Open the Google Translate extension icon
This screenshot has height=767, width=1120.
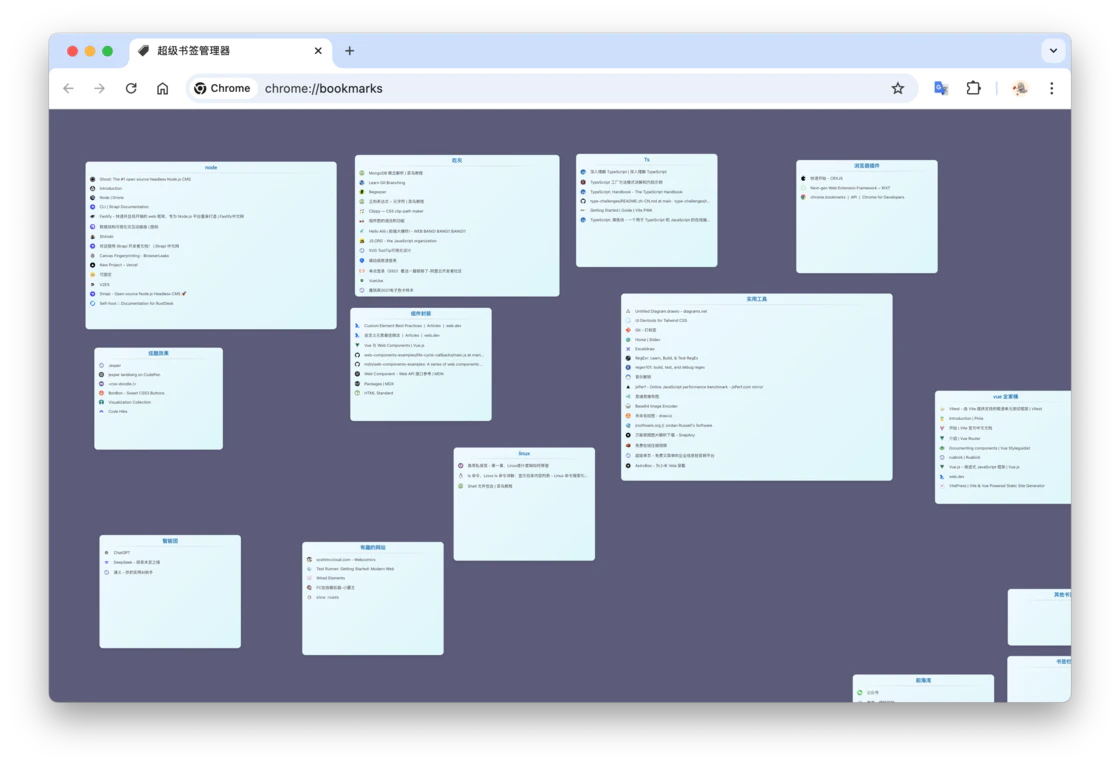(x=940, y=88)
